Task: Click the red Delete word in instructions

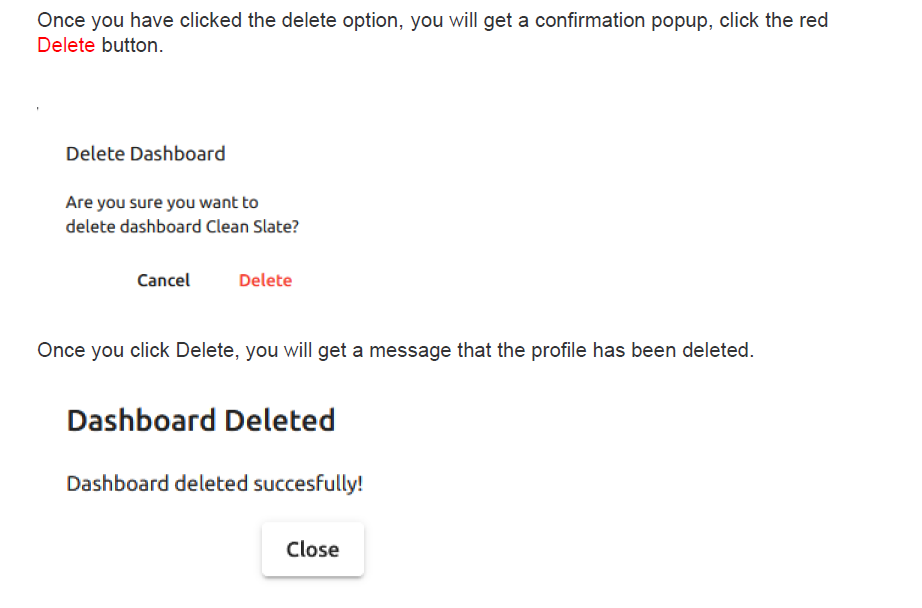Action: (x=66, y=45)
